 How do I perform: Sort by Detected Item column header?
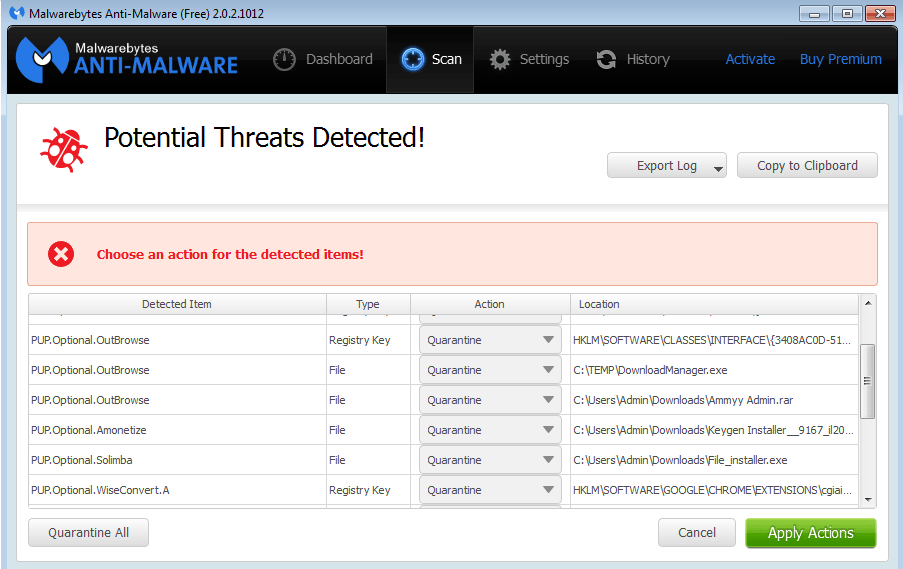tap(177, 304)
